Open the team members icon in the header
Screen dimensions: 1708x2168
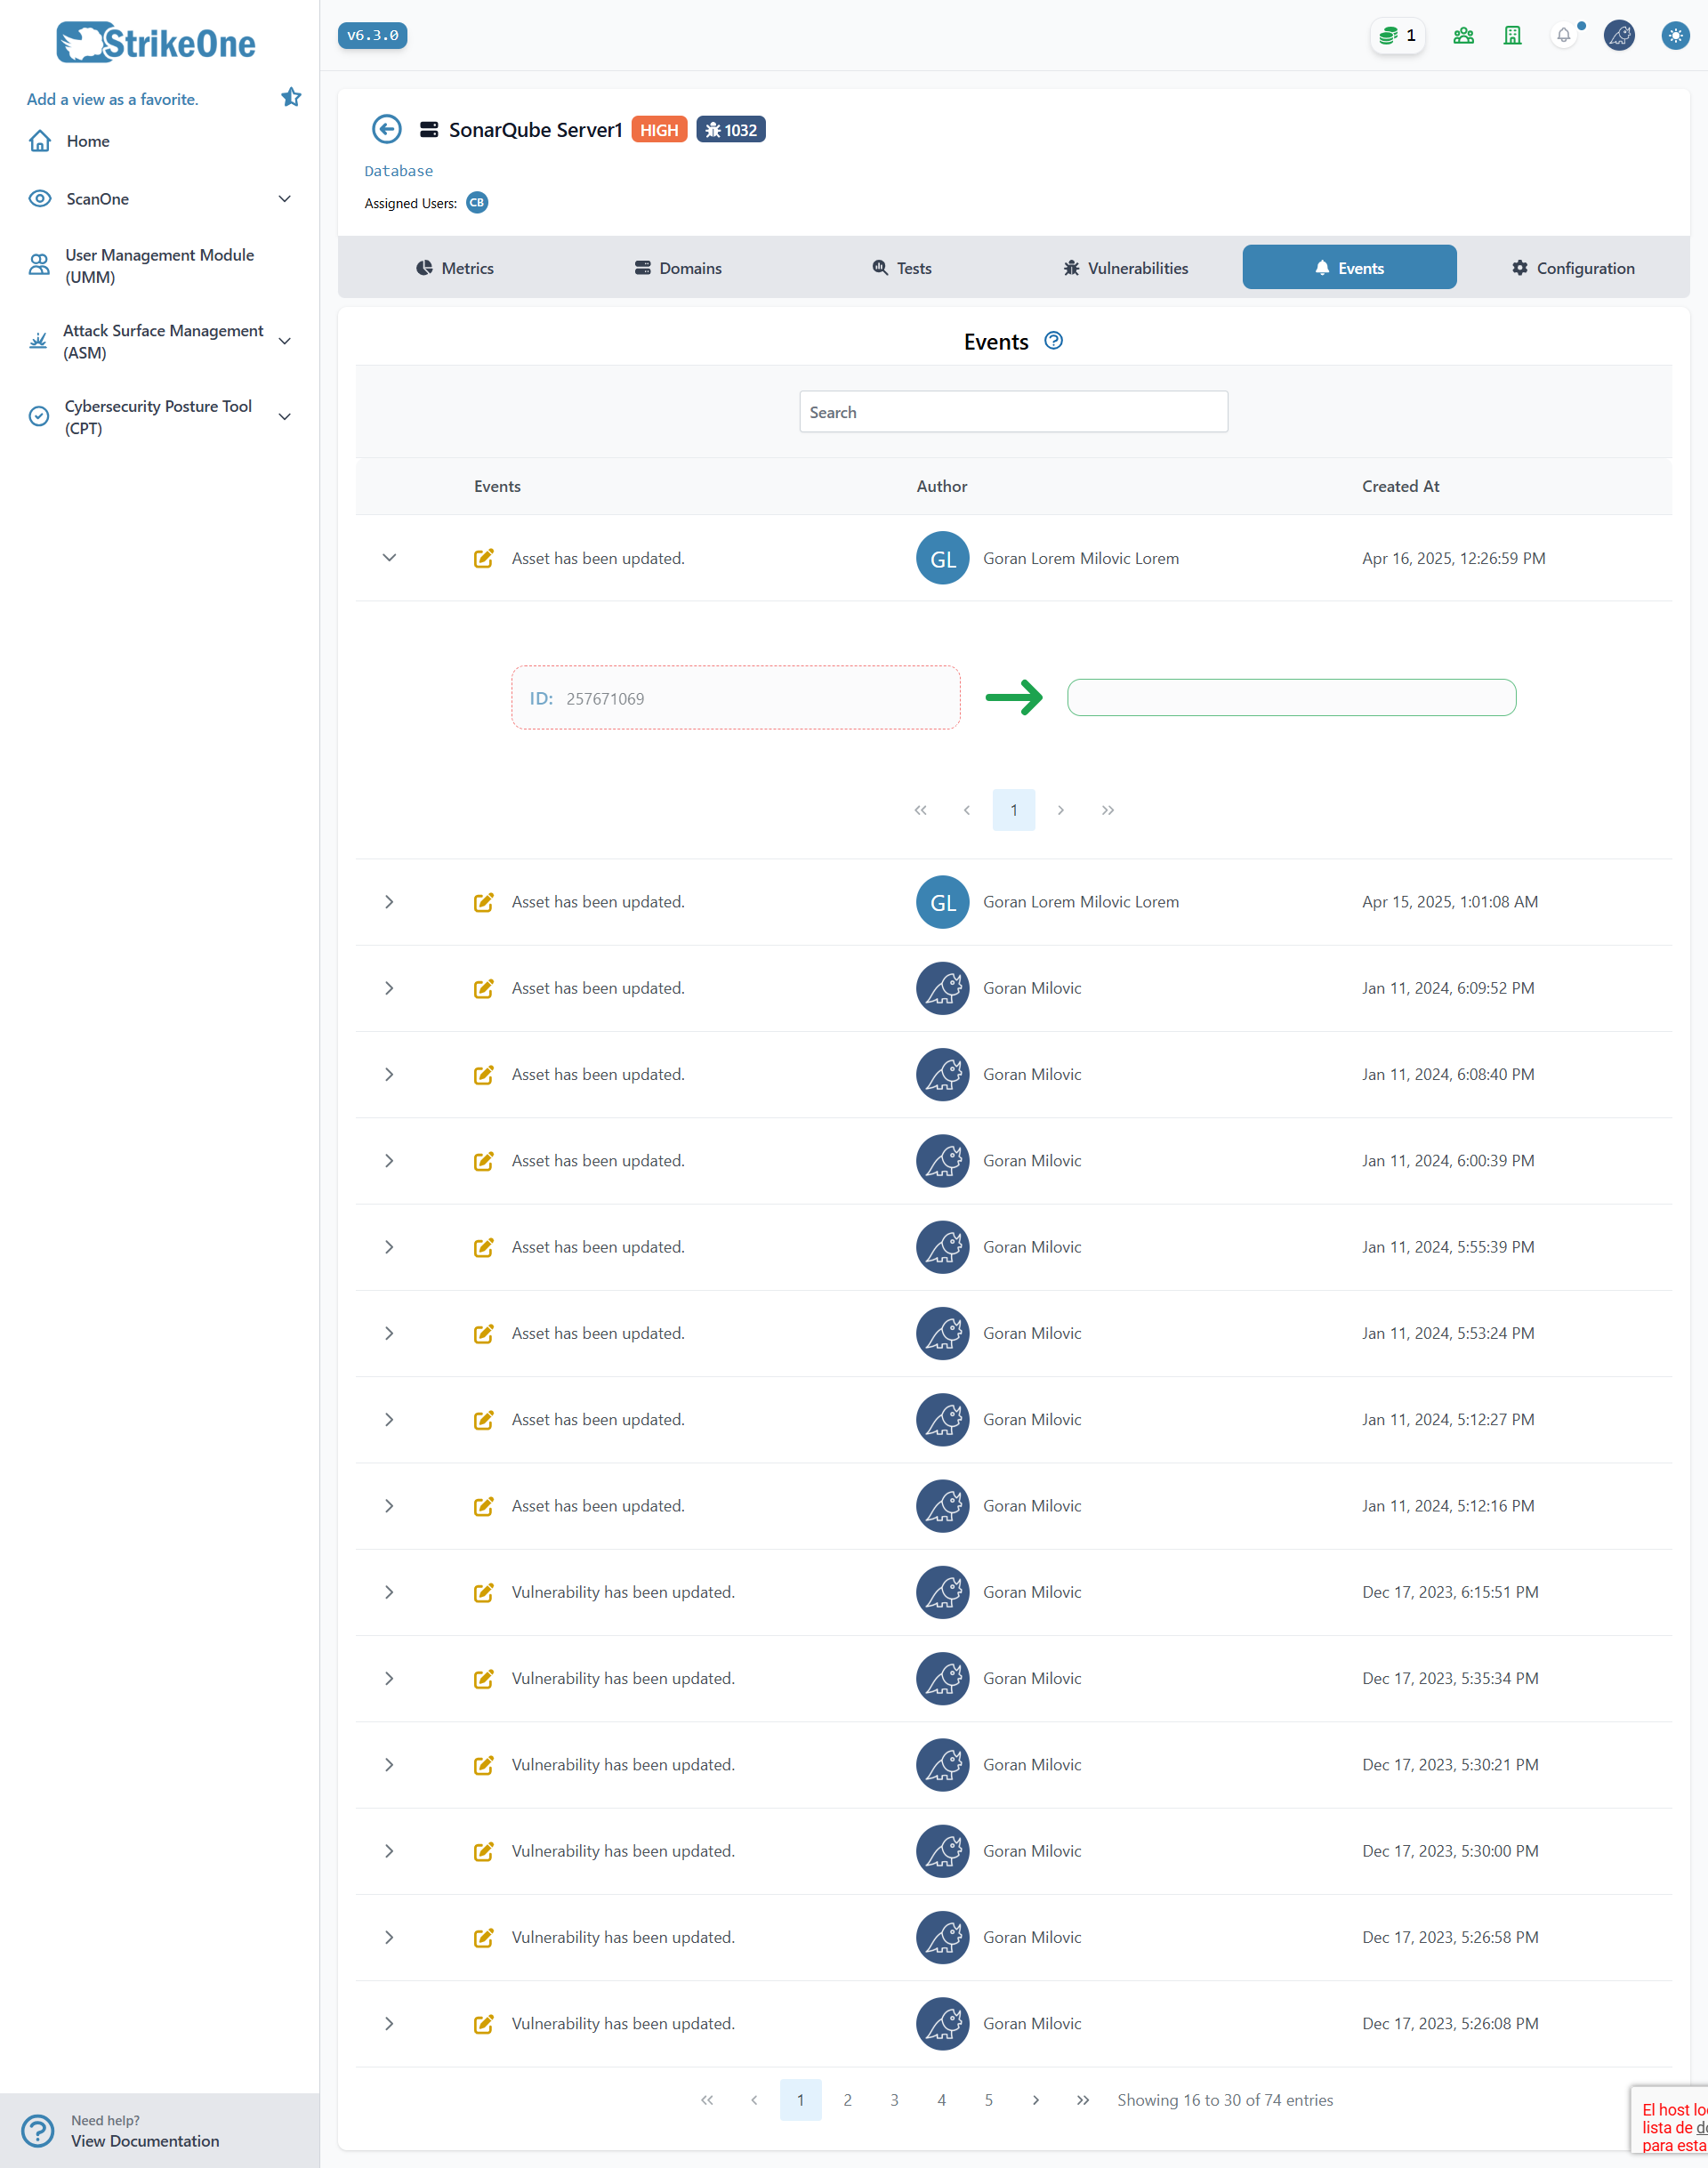coord(1463,36)
